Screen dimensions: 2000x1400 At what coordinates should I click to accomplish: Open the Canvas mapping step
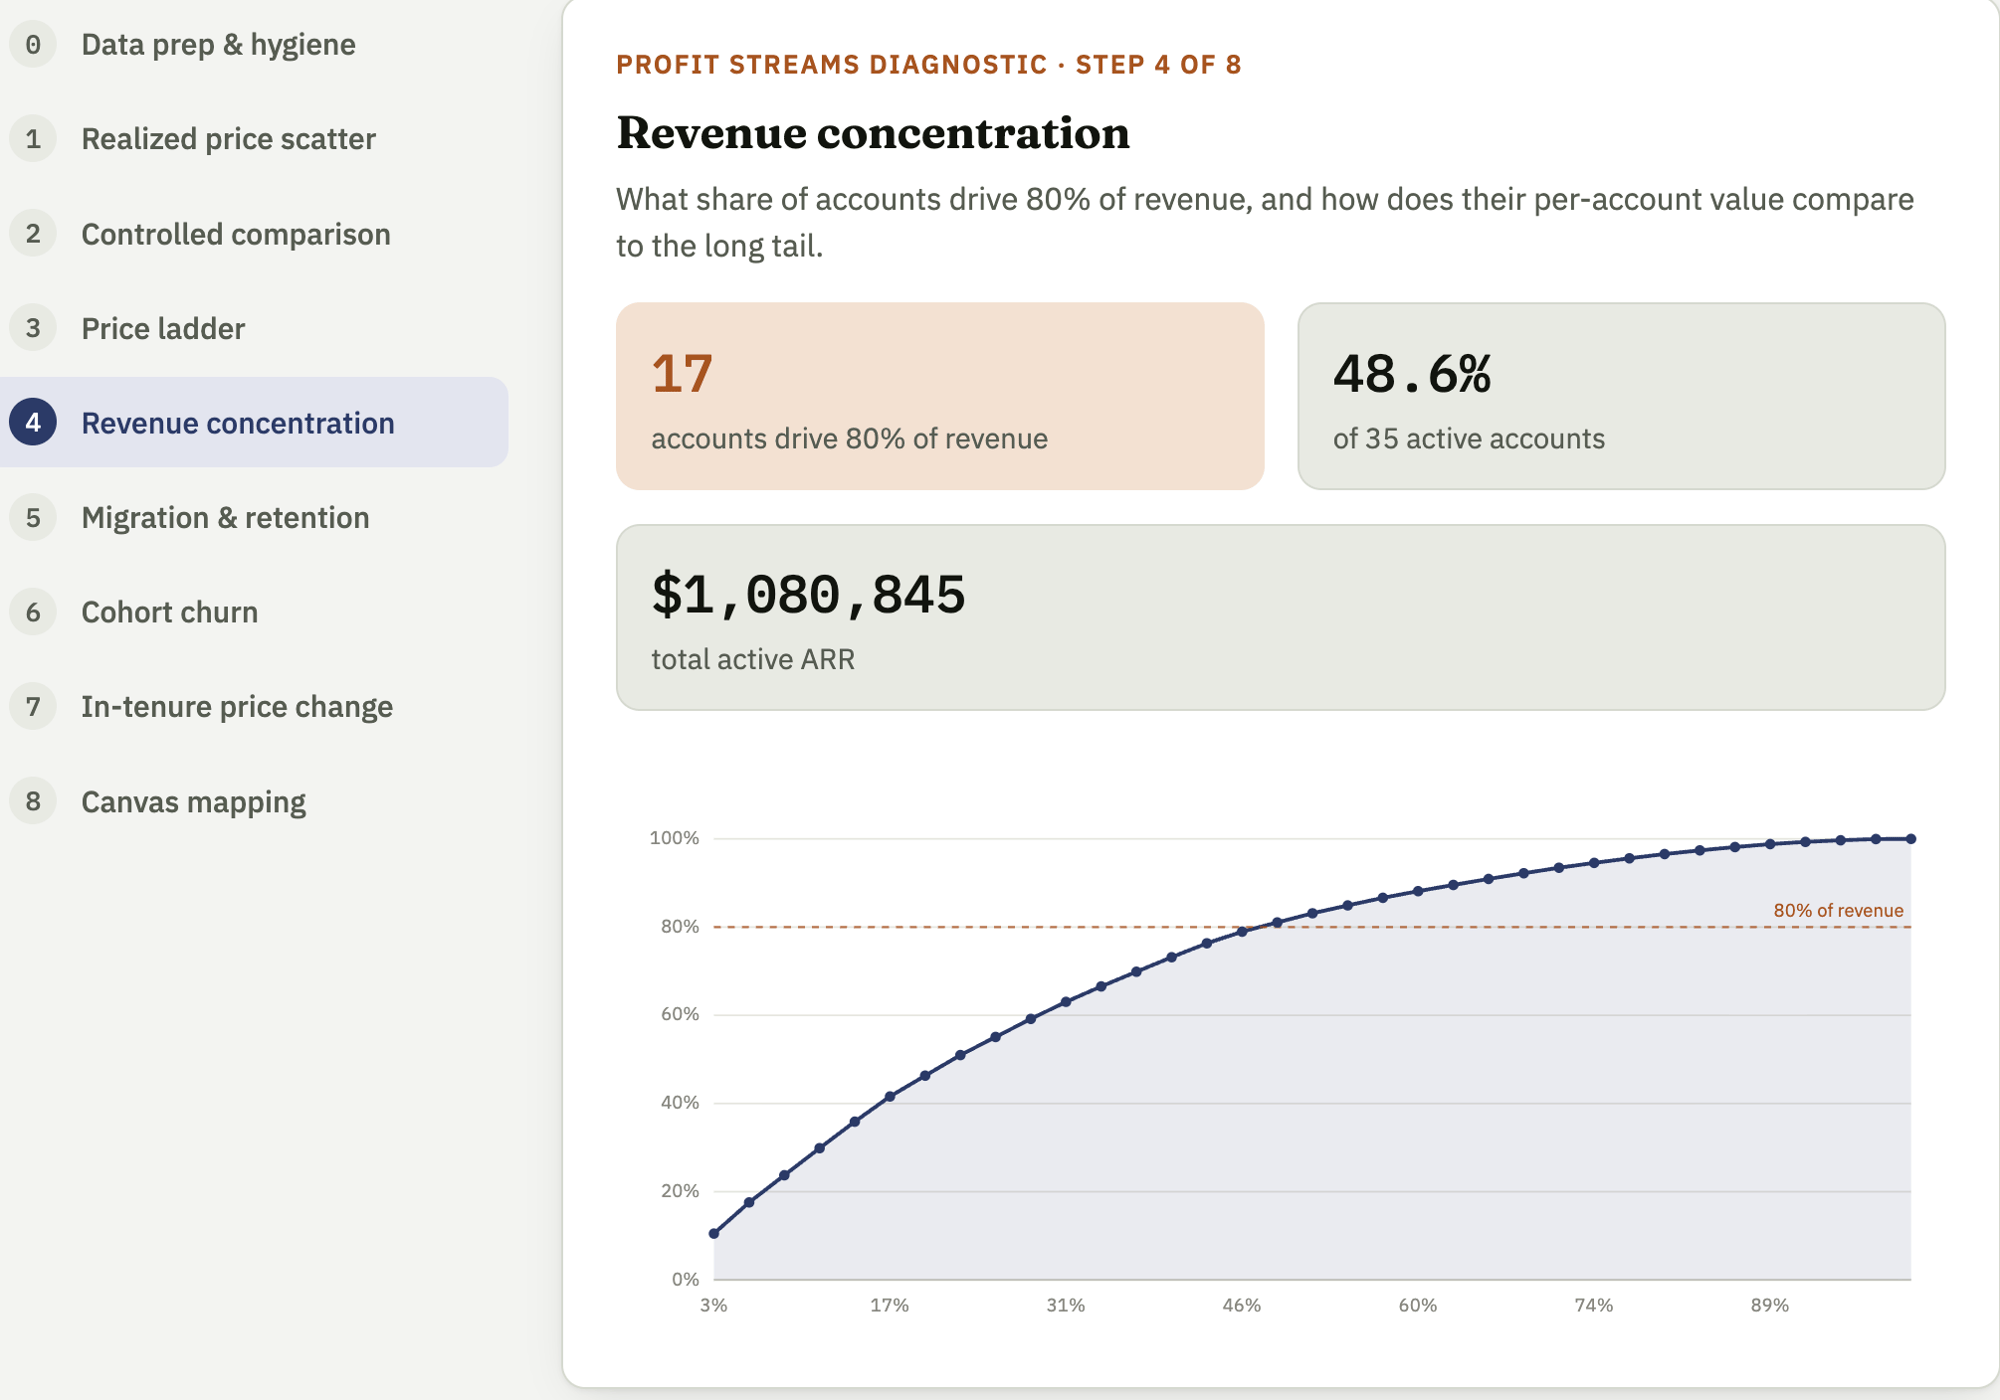click(193, 801)
